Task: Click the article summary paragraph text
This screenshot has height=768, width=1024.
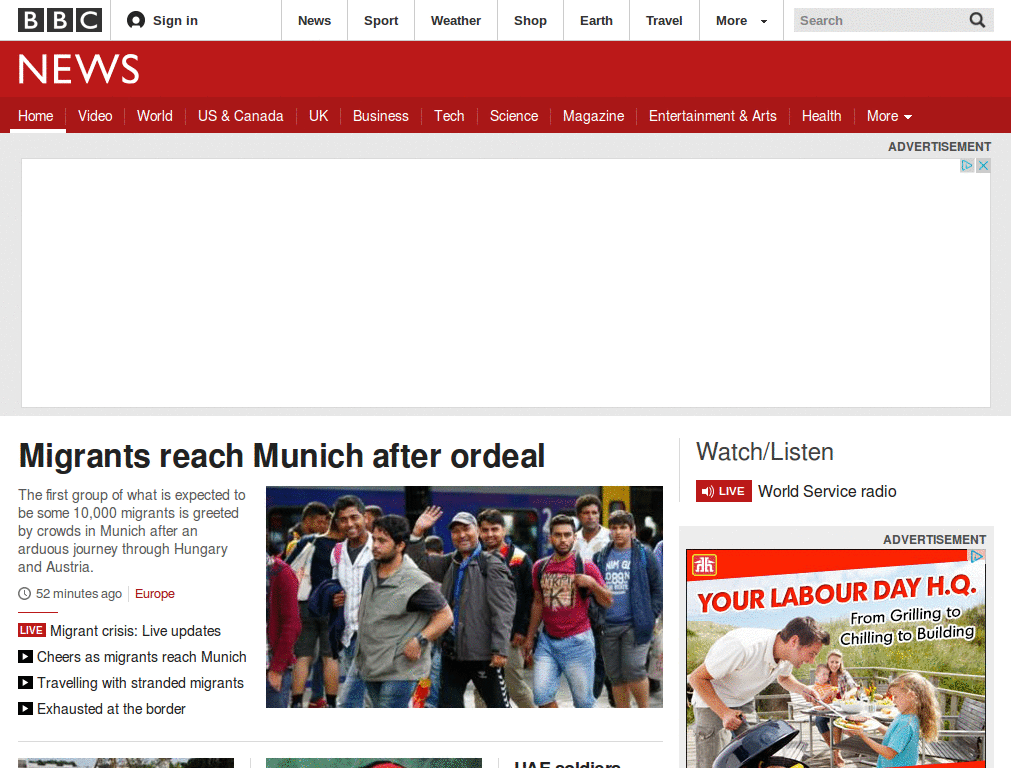Action: pos(131,531)
